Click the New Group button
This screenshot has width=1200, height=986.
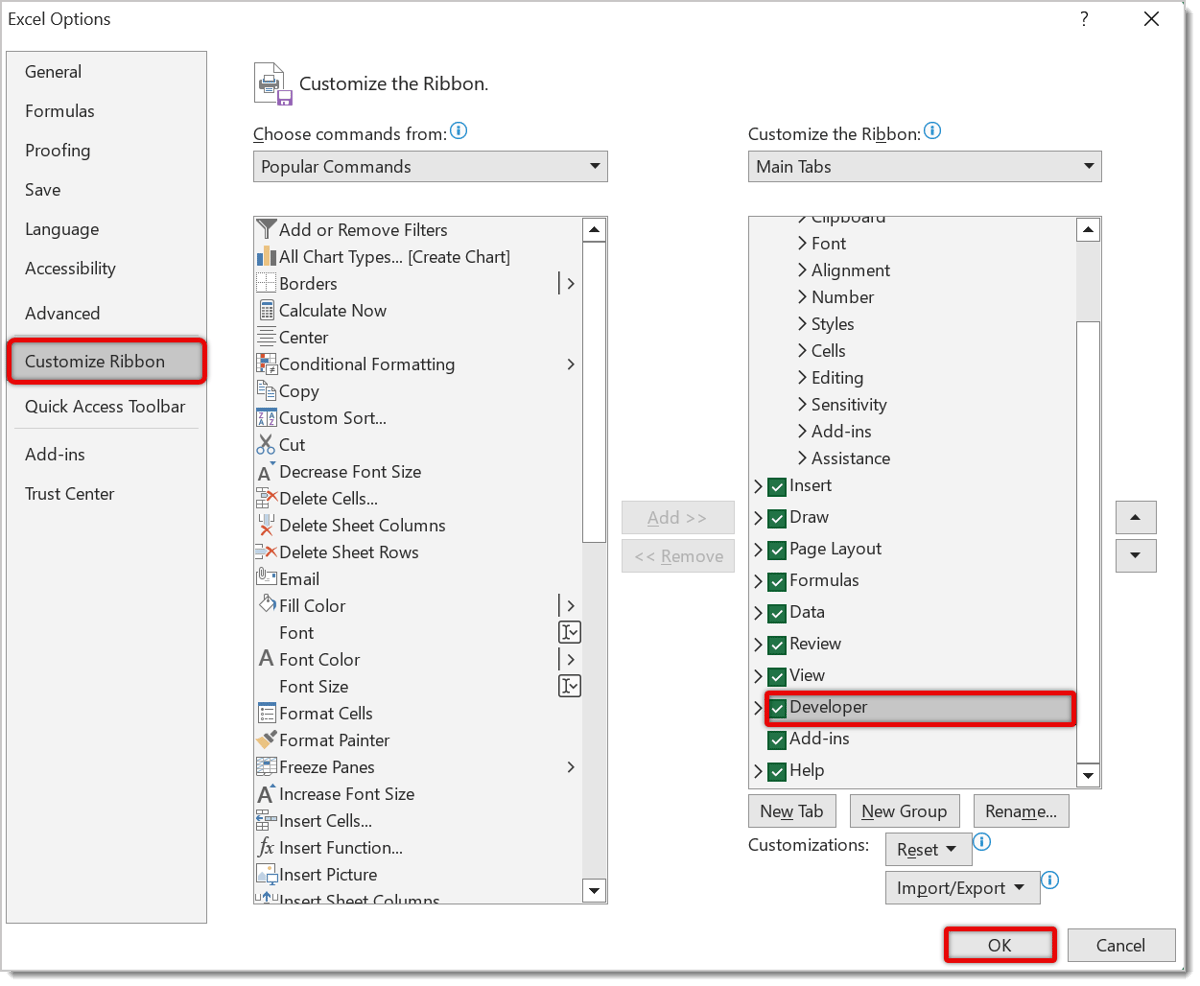[905, 811]
